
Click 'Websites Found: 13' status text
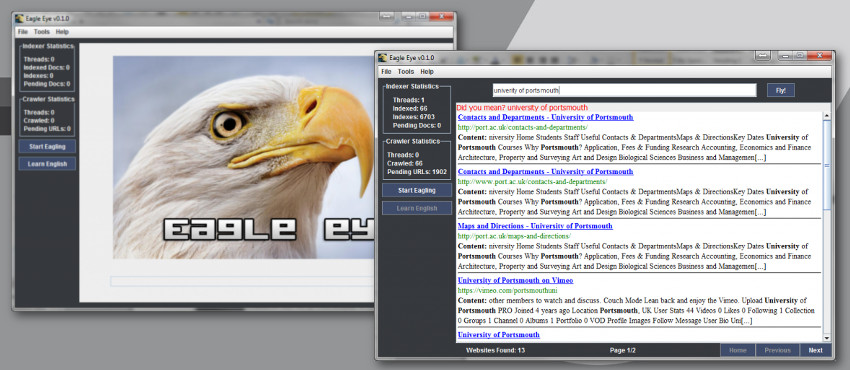(x=495, y=350)
